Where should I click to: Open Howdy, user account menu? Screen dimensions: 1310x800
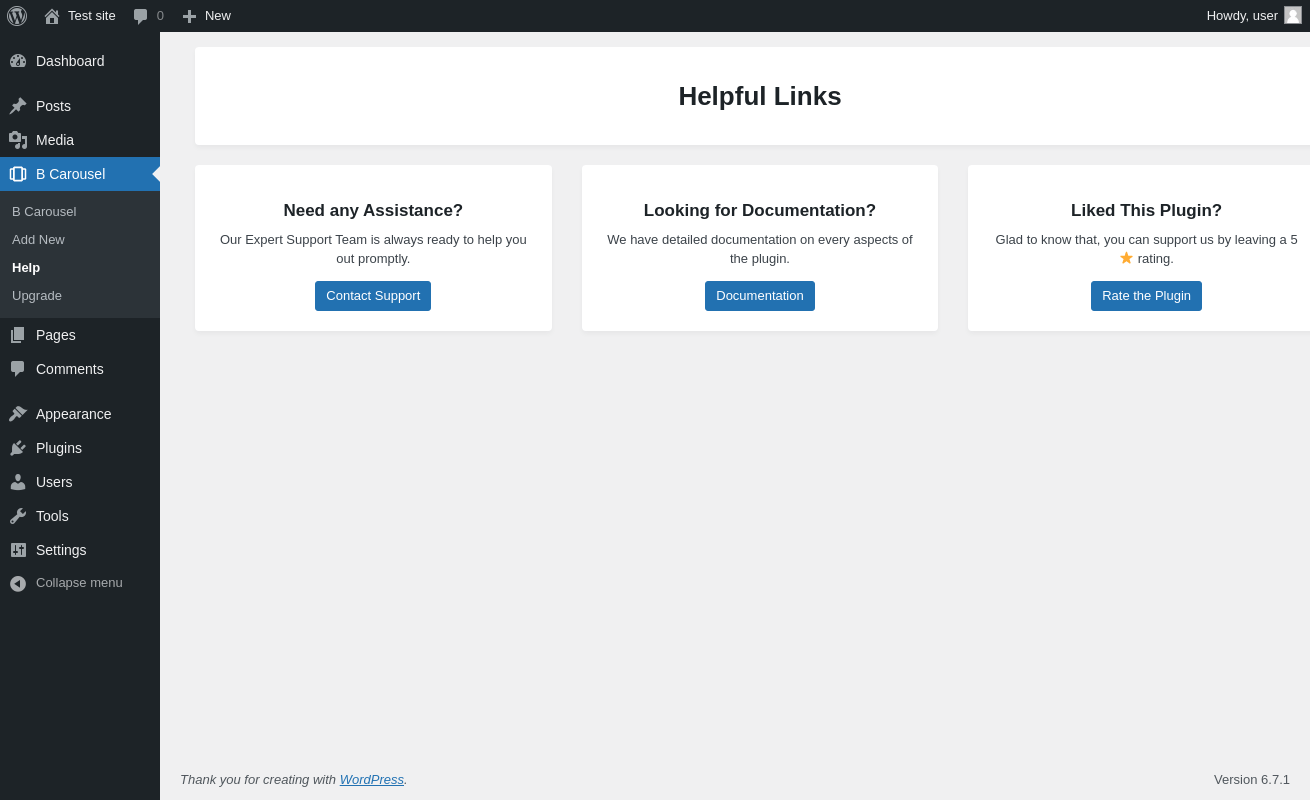click(x=1254, y=16)
